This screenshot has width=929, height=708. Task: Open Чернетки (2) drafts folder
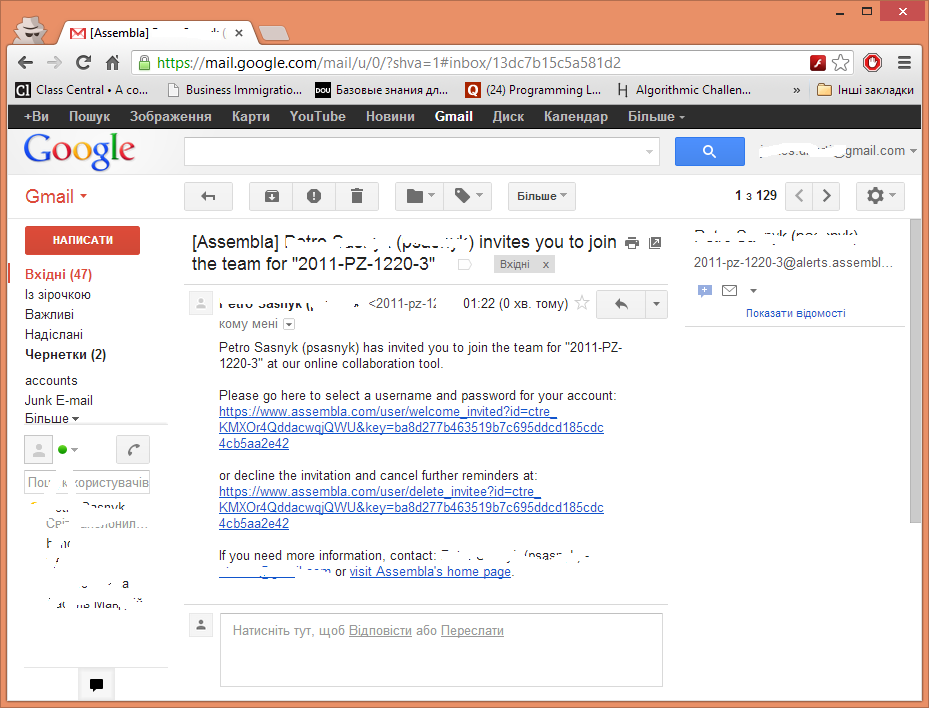(x=65, y=354)
